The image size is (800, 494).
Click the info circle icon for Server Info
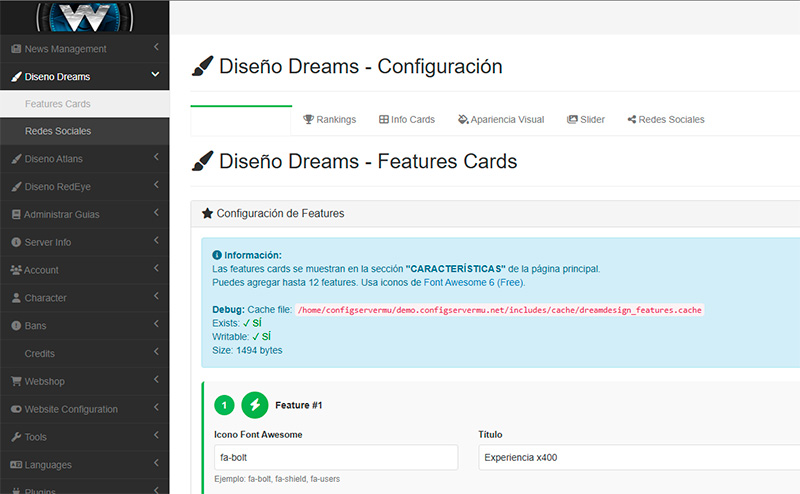(16, 242)
